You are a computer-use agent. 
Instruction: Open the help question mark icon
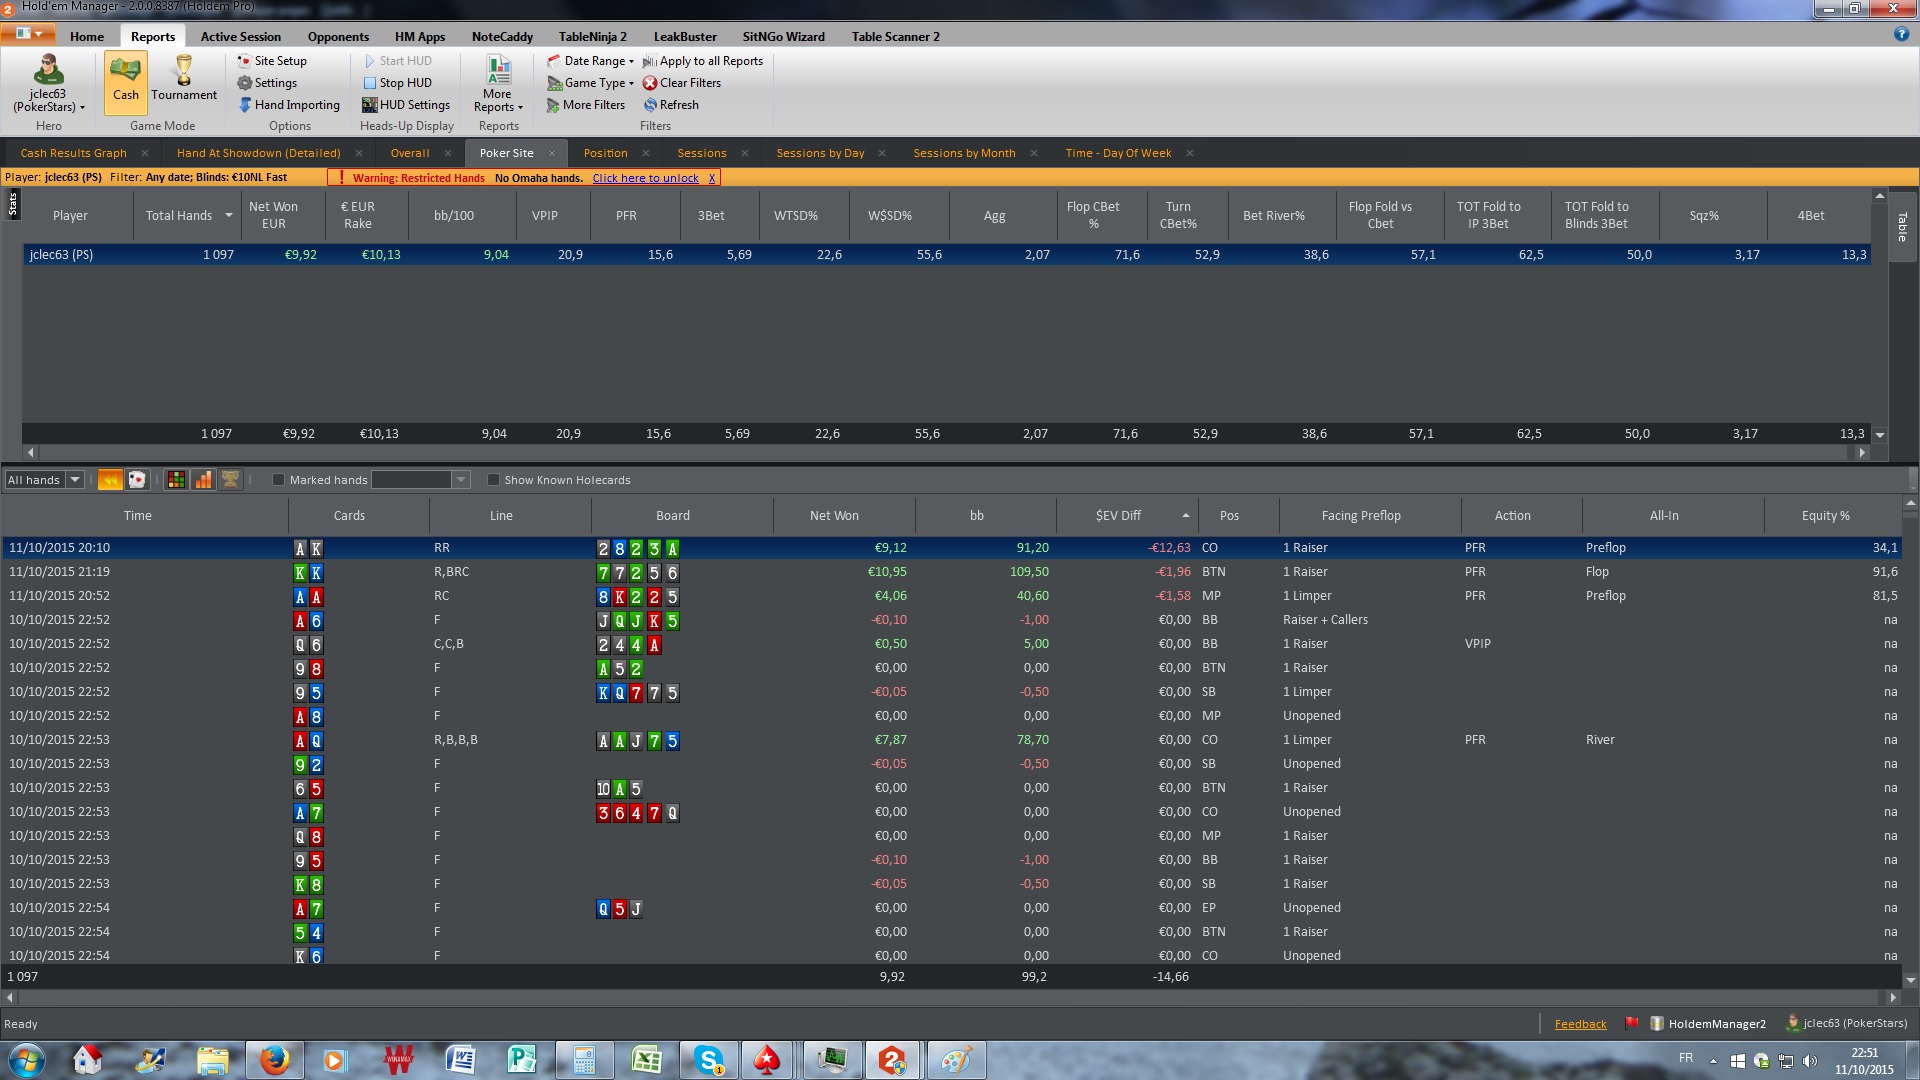coord(1901,34)
